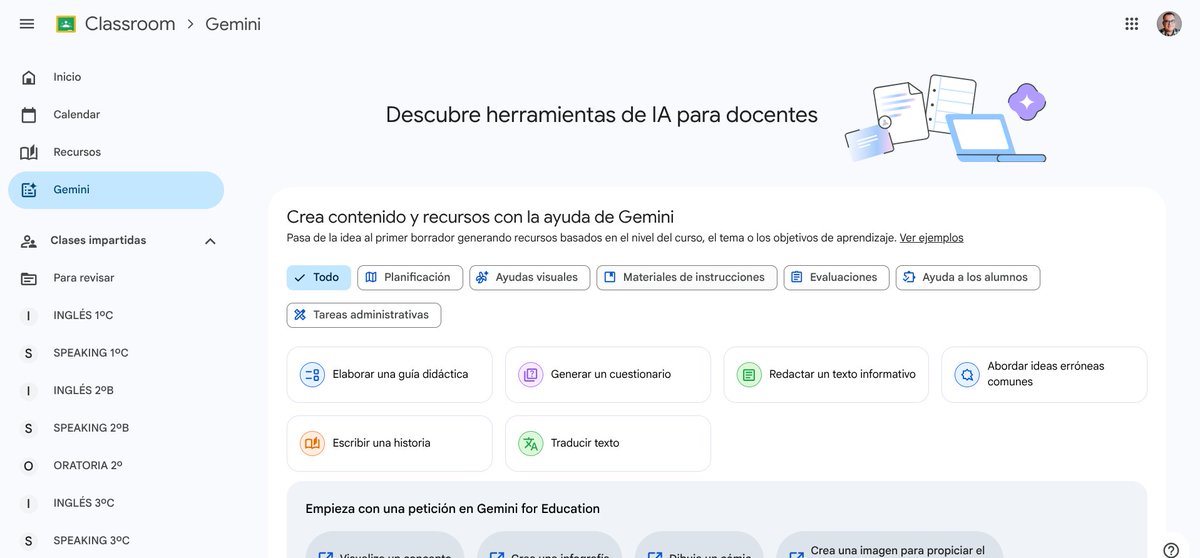Viewport: 1200px width, 558px height.
Task: Open Elaborar una guía didáctica card
Action: point(389,375)
